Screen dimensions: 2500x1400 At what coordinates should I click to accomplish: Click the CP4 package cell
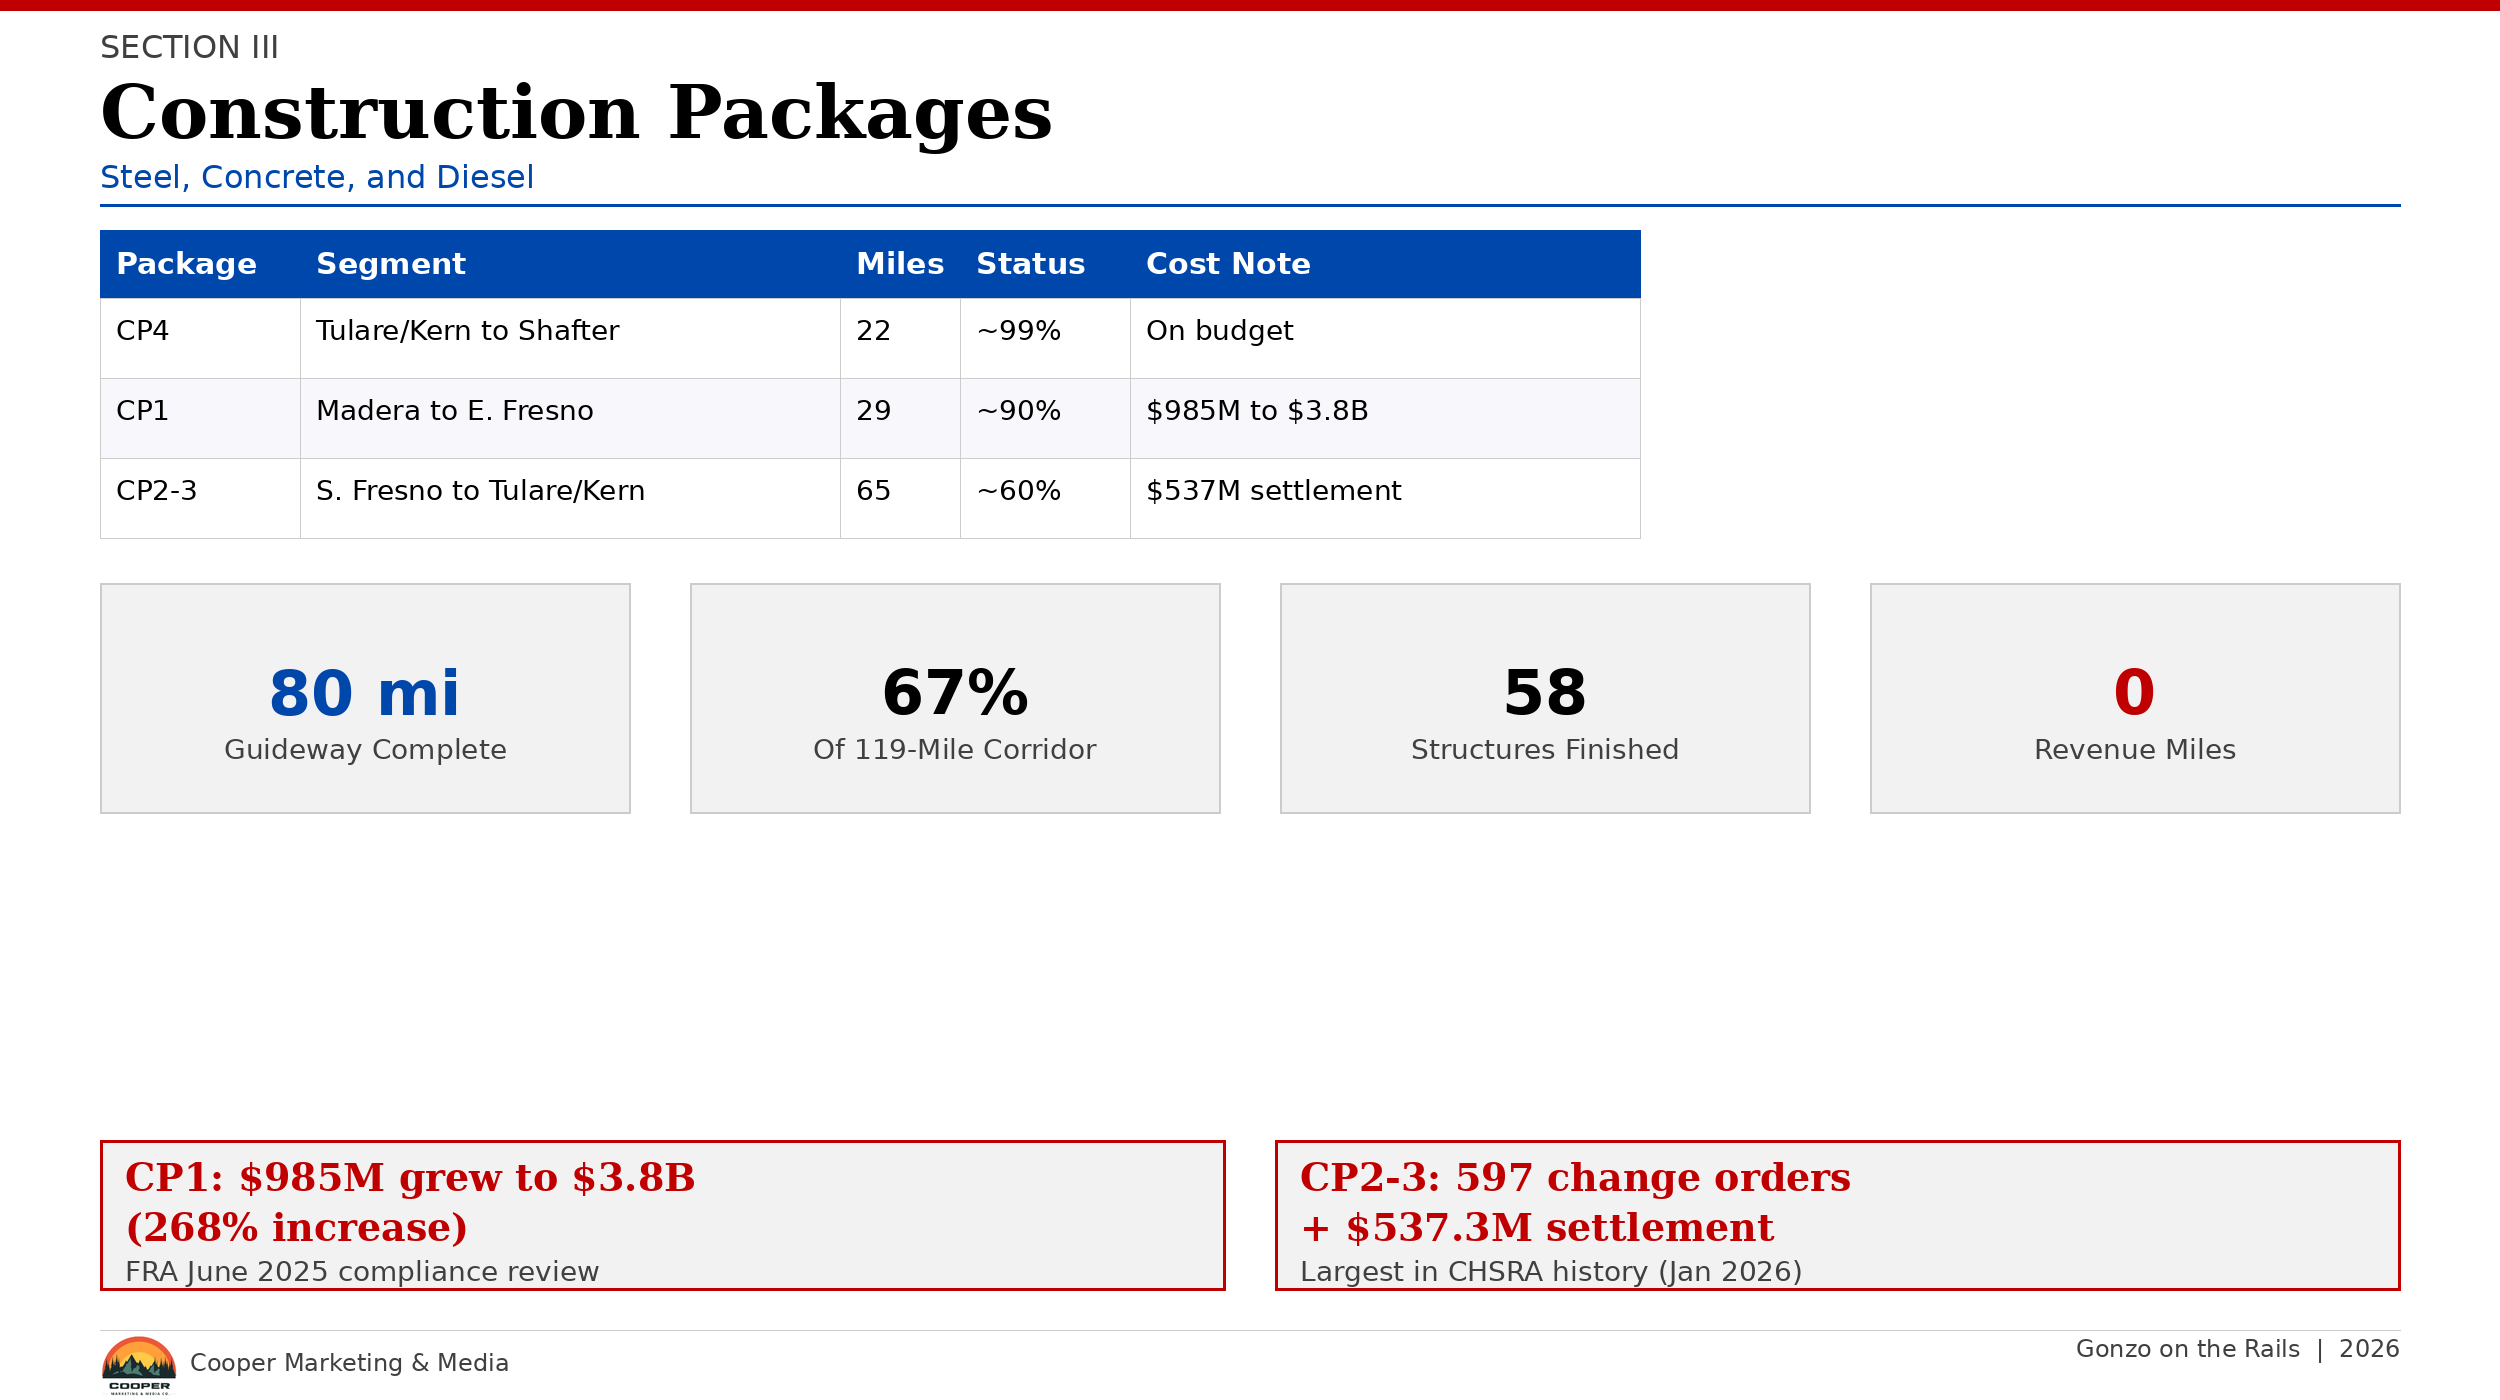click(x=143, y=331)
